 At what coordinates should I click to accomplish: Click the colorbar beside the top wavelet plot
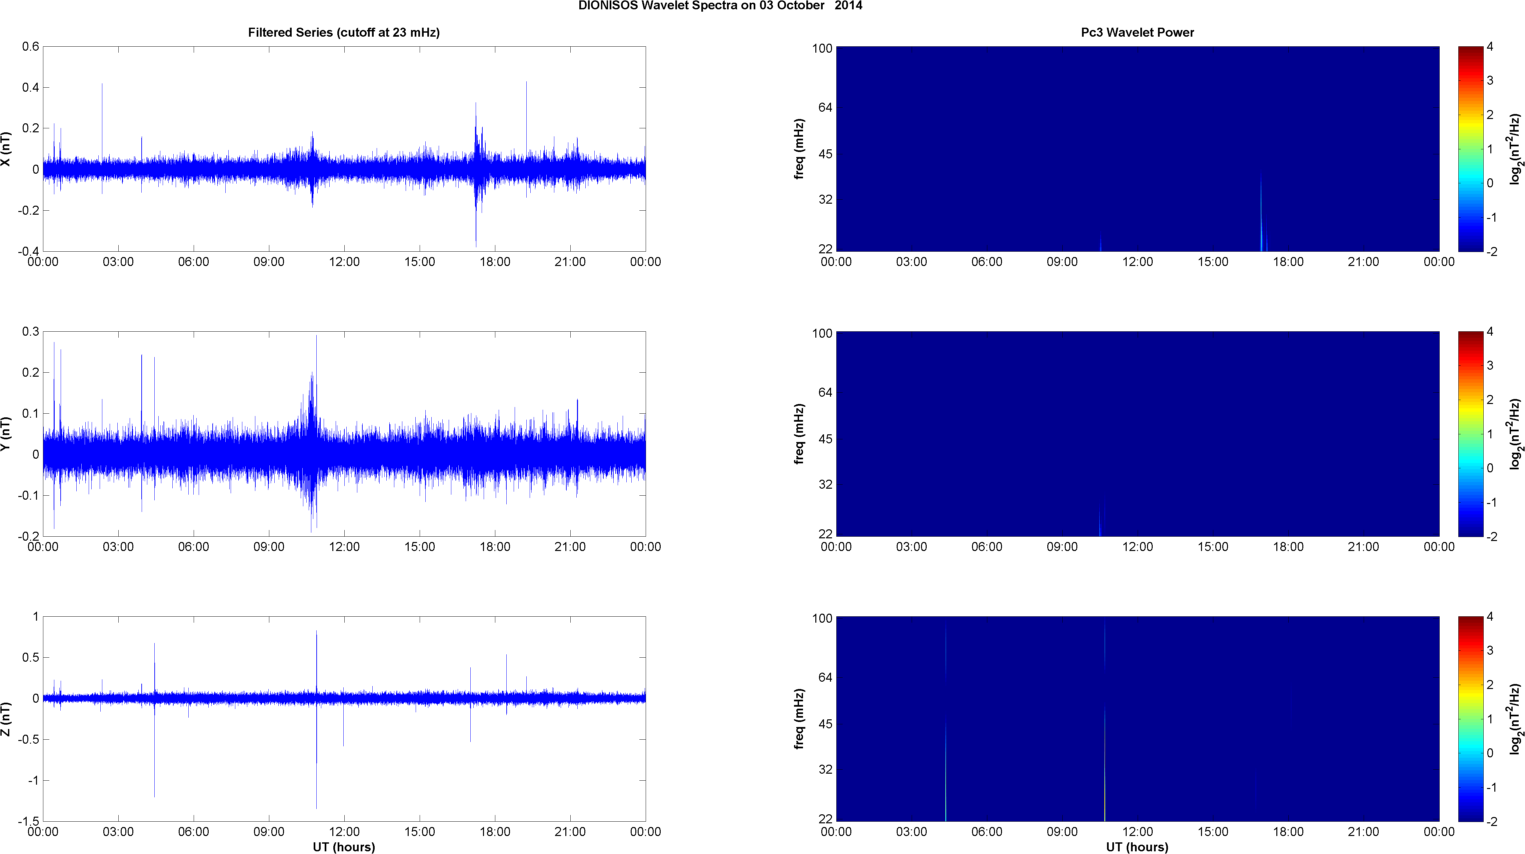click(x=1470, y=149)
